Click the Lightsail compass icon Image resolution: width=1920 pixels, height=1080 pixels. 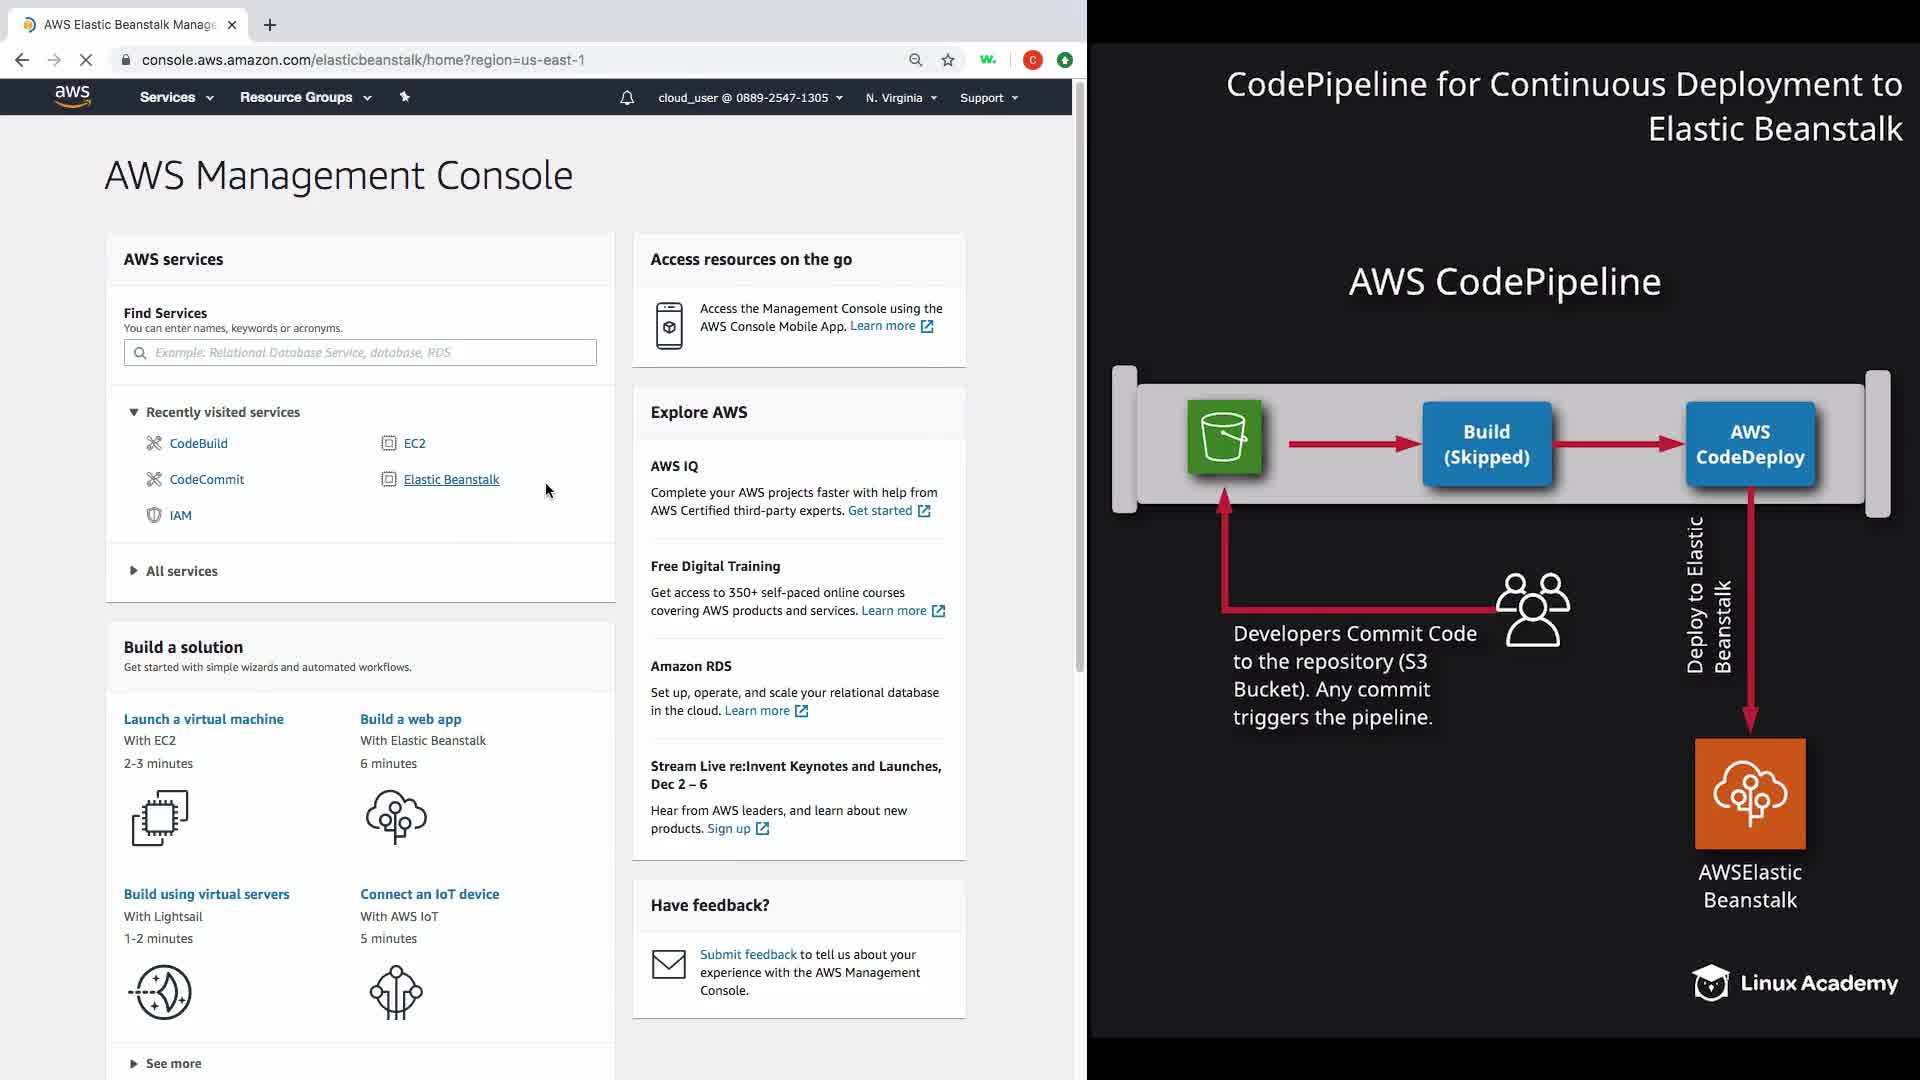(x=161, y=992)
